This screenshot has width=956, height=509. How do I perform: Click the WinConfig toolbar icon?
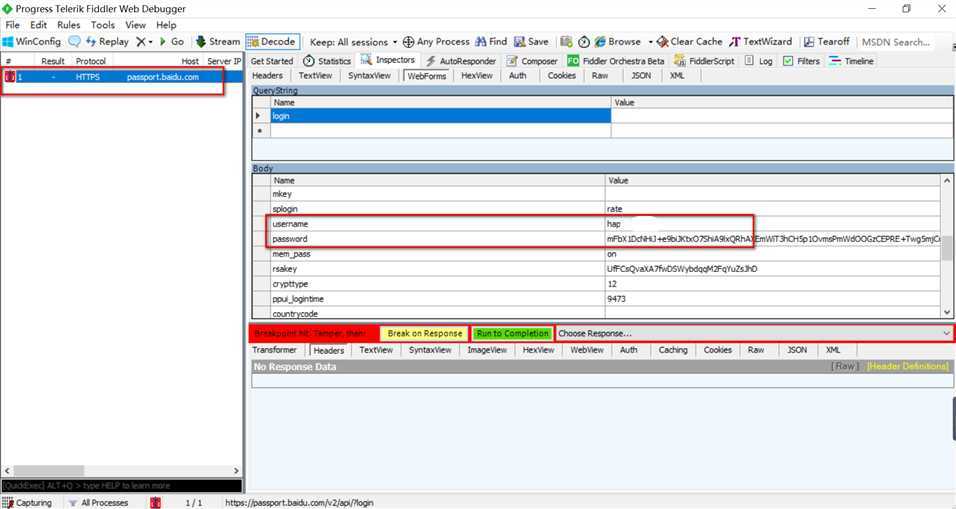[9, 42]
